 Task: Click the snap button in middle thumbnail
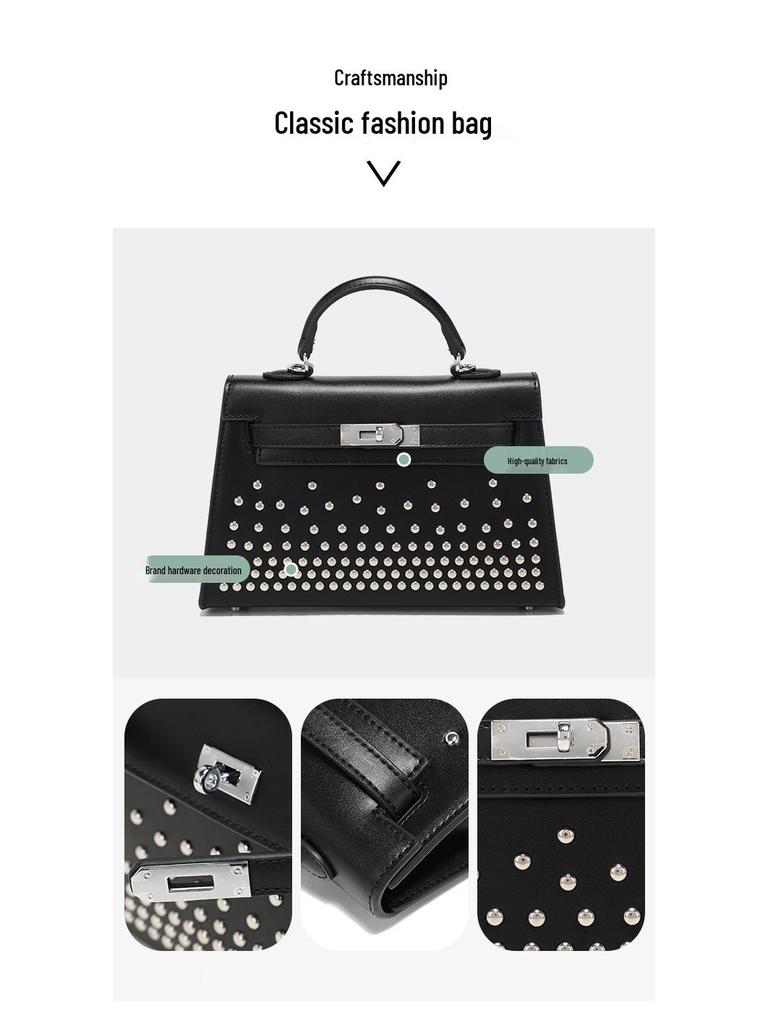tap(451, 739)
